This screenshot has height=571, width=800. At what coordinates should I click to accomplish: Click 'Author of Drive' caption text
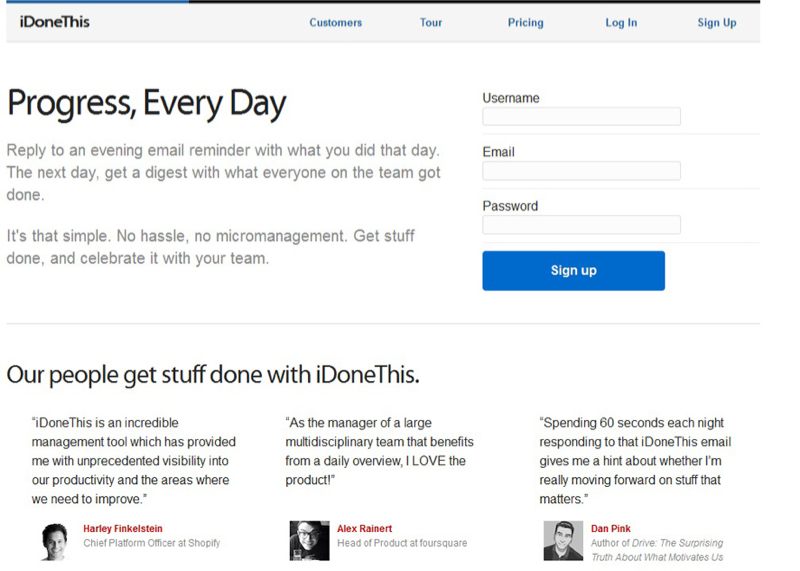tap(657, 550)
